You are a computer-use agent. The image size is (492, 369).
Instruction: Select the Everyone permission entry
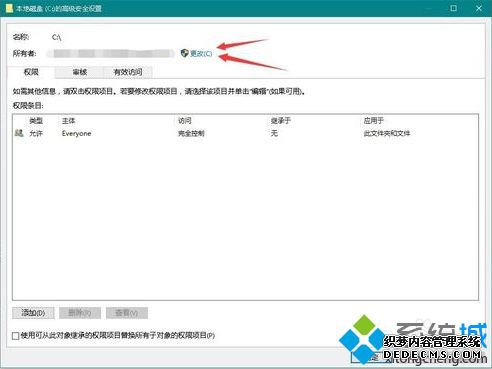(x=245, y=133)
